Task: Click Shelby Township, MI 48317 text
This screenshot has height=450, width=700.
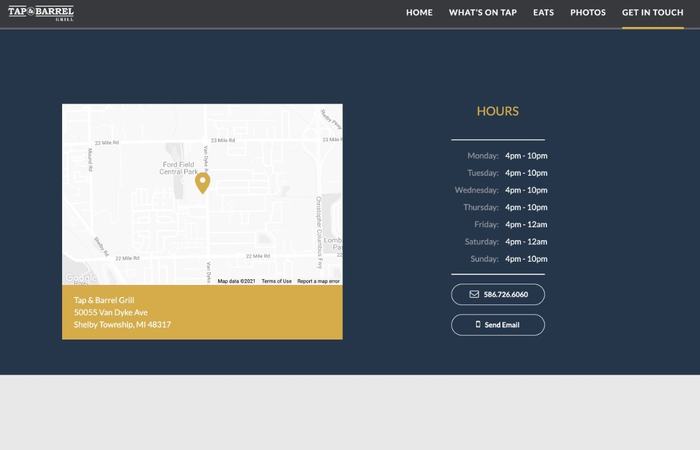Action: pyautogui.click(x=122, y=325)
